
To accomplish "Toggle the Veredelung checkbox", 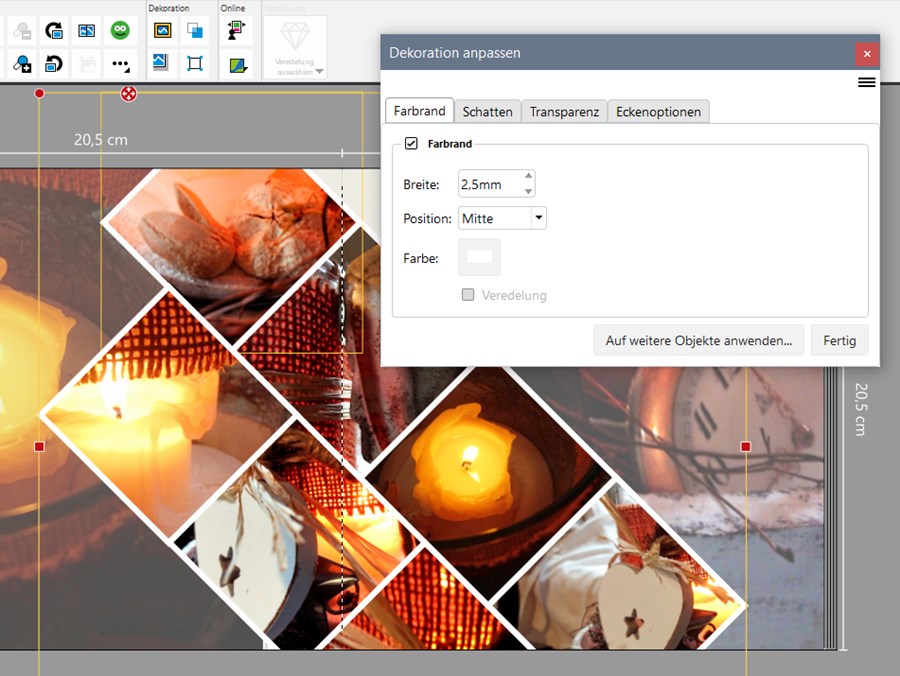I will [x=468, y=295].
